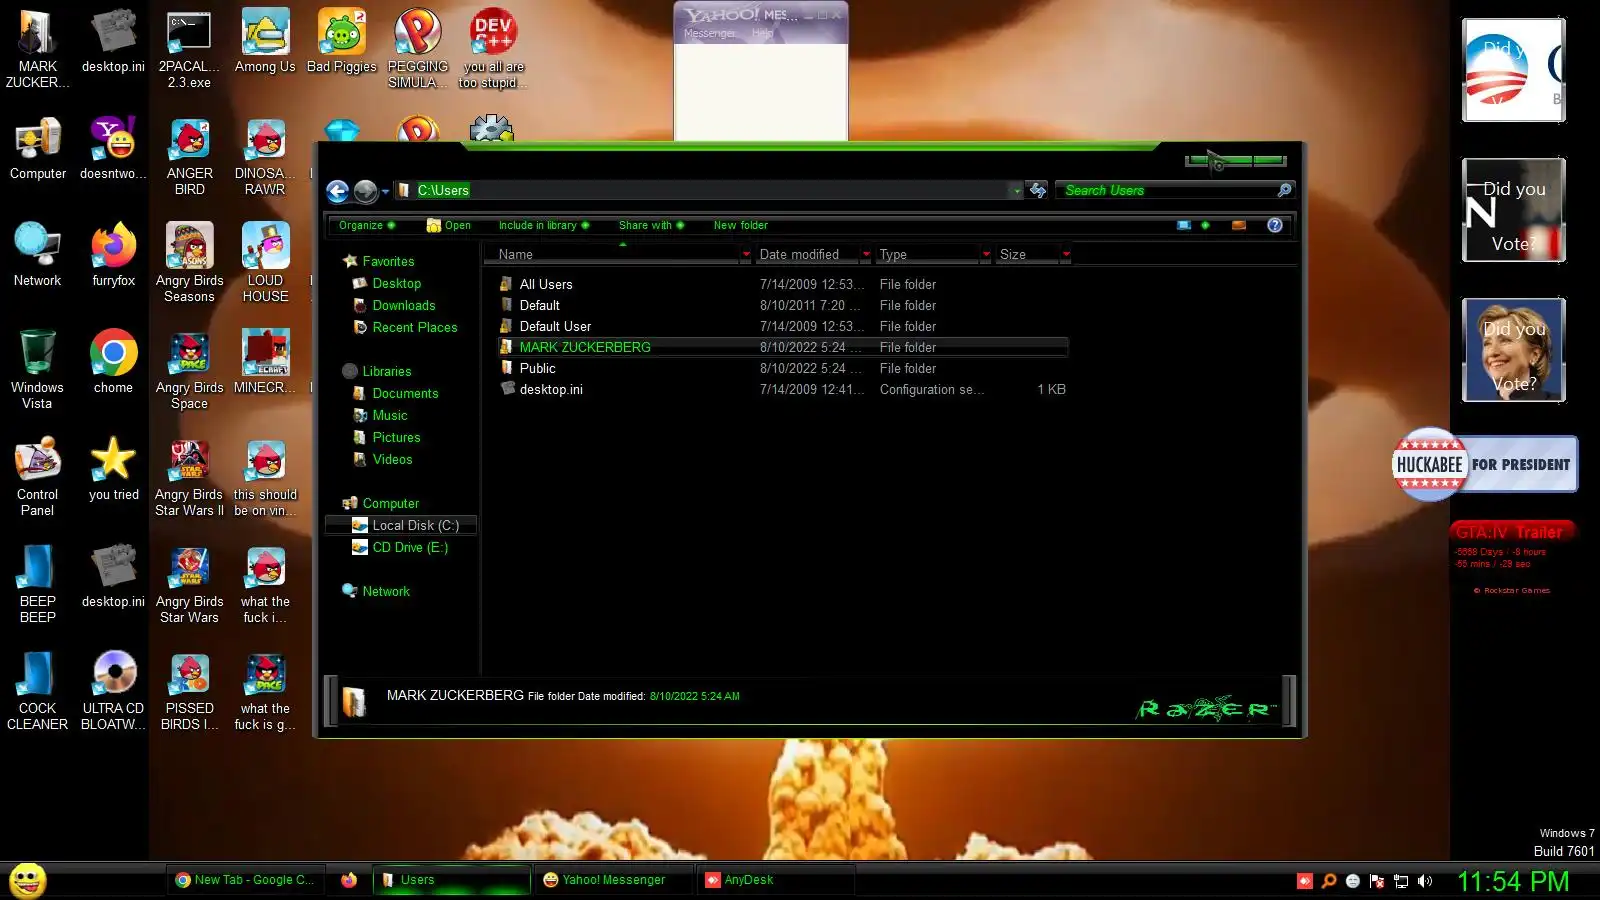Open the Among Us desktop icon
Viewport: 1600px width, 900px height.
[x=265, y=42]
